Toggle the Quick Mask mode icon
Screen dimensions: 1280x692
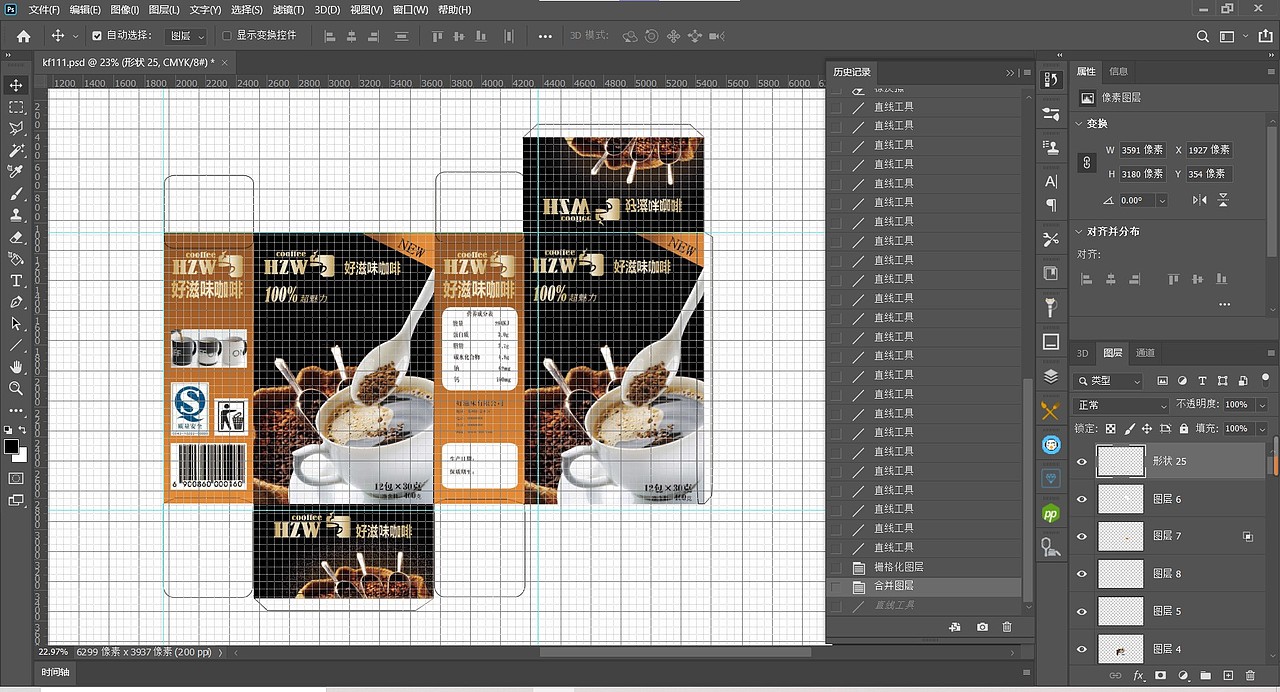[x=16, y=478]
